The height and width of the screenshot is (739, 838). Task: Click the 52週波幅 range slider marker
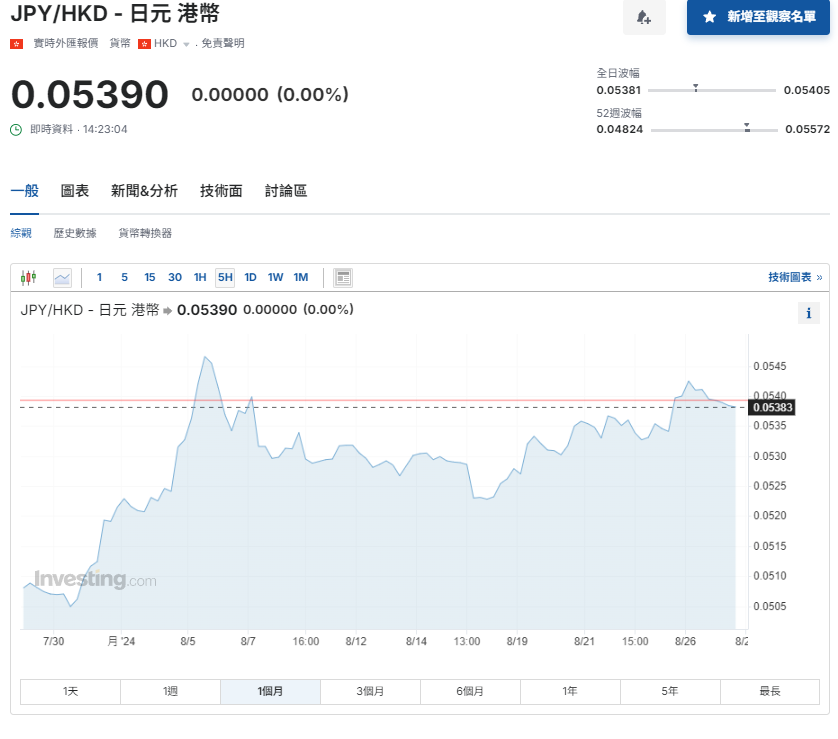point(744,127)
